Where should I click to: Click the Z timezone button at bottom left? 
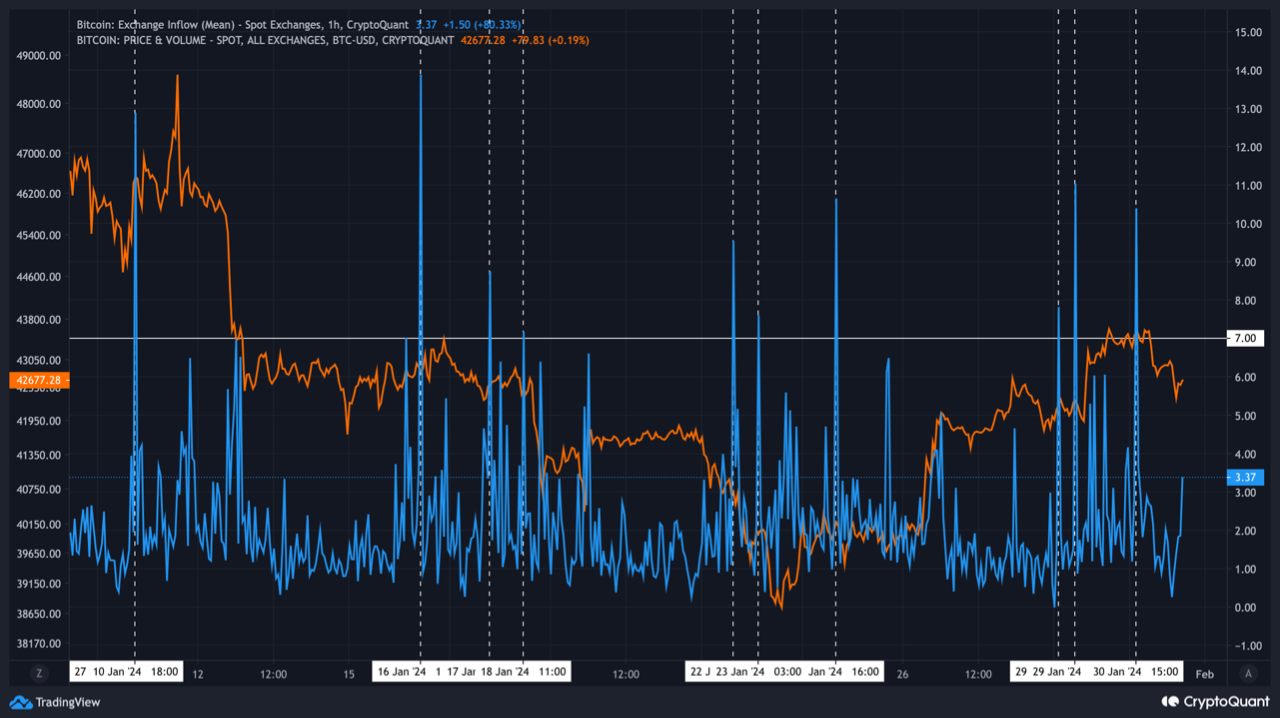pyautogui.click(x=39, y=672)
